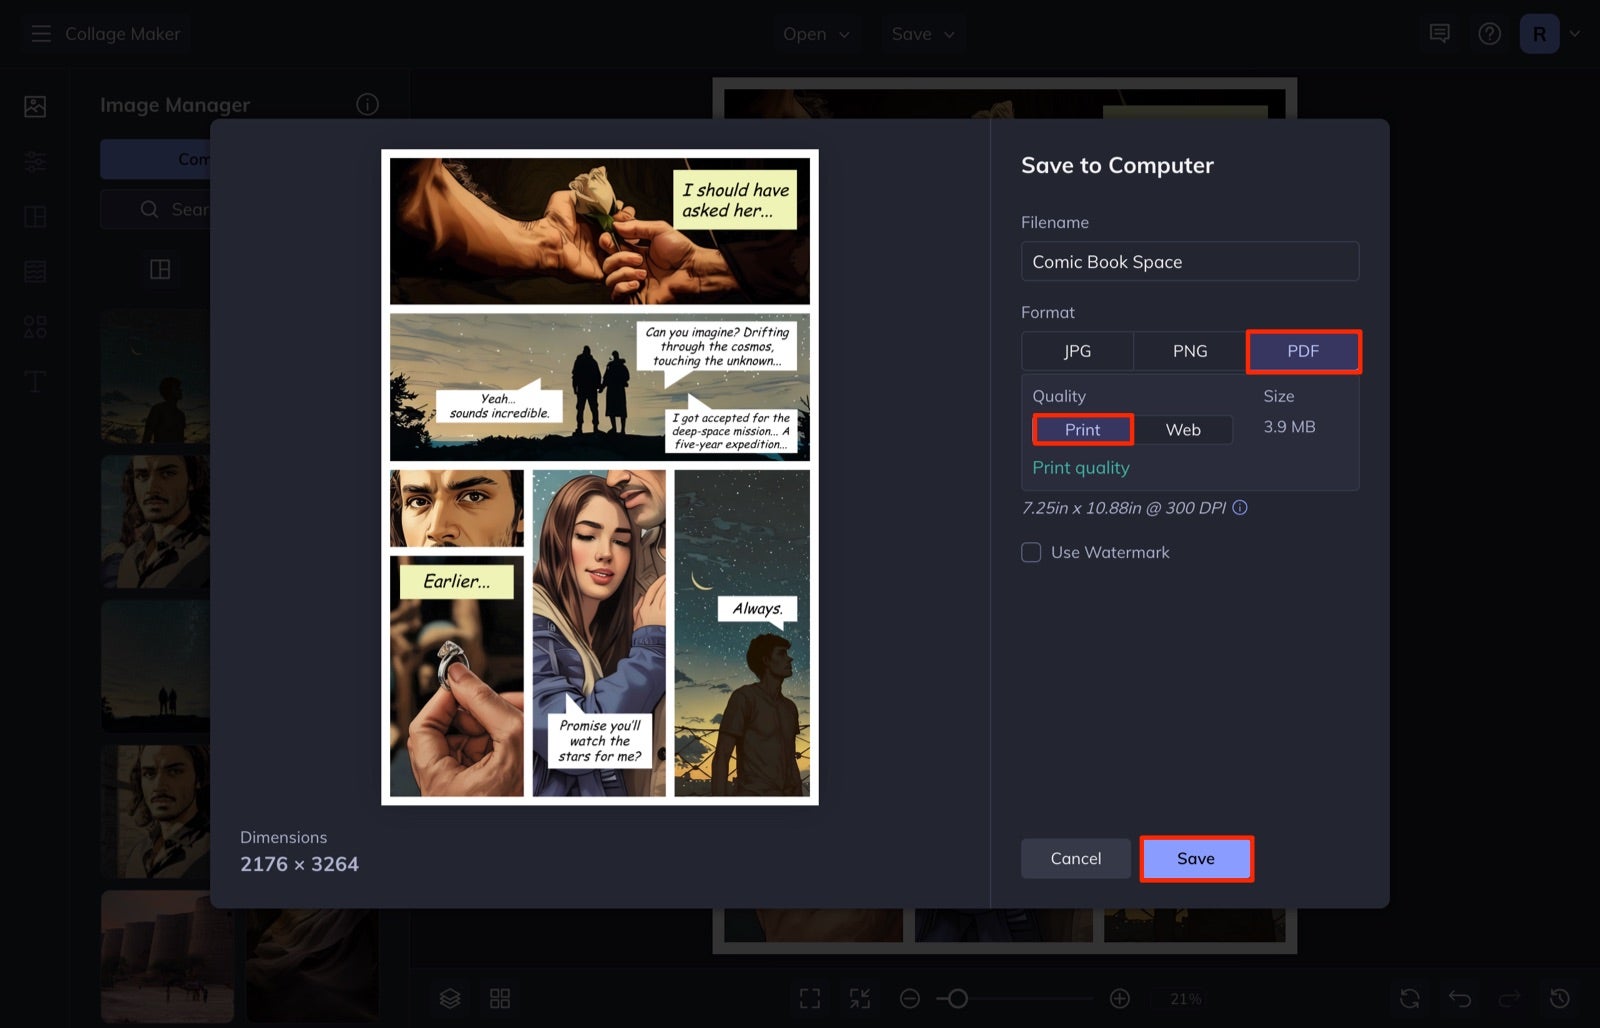
Task: Open the Layouts panel in the sidebar
Action: (34, 215)
